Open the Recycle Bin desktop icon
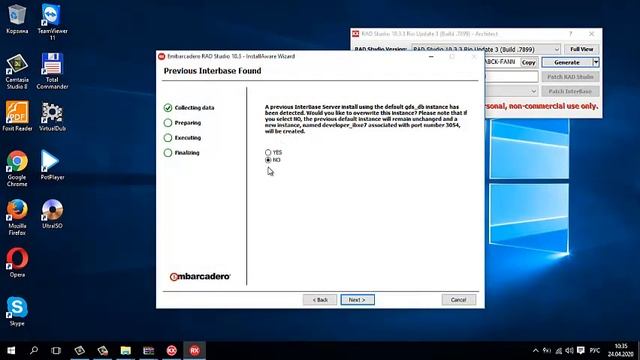640x360 pixels. [17, 18]
